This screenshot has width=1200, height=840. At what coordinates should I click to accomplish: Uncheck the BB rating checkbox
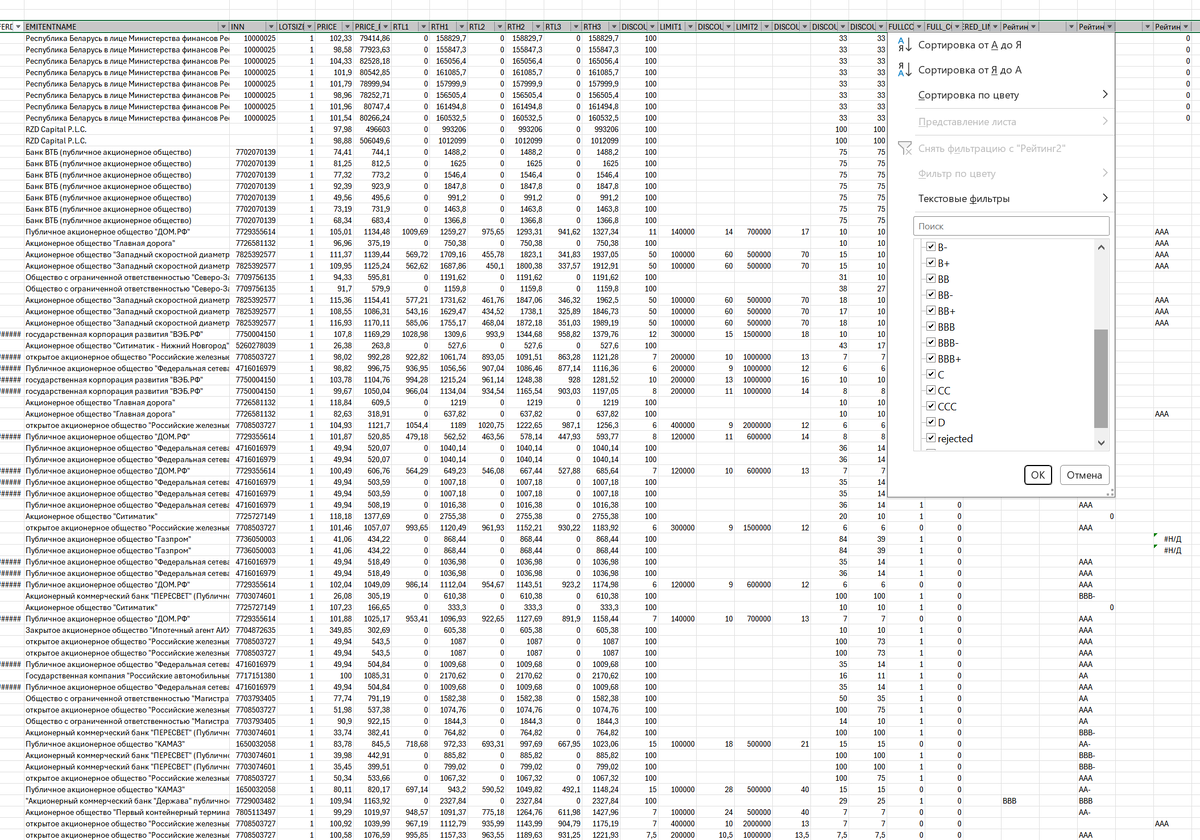(931, 279)
